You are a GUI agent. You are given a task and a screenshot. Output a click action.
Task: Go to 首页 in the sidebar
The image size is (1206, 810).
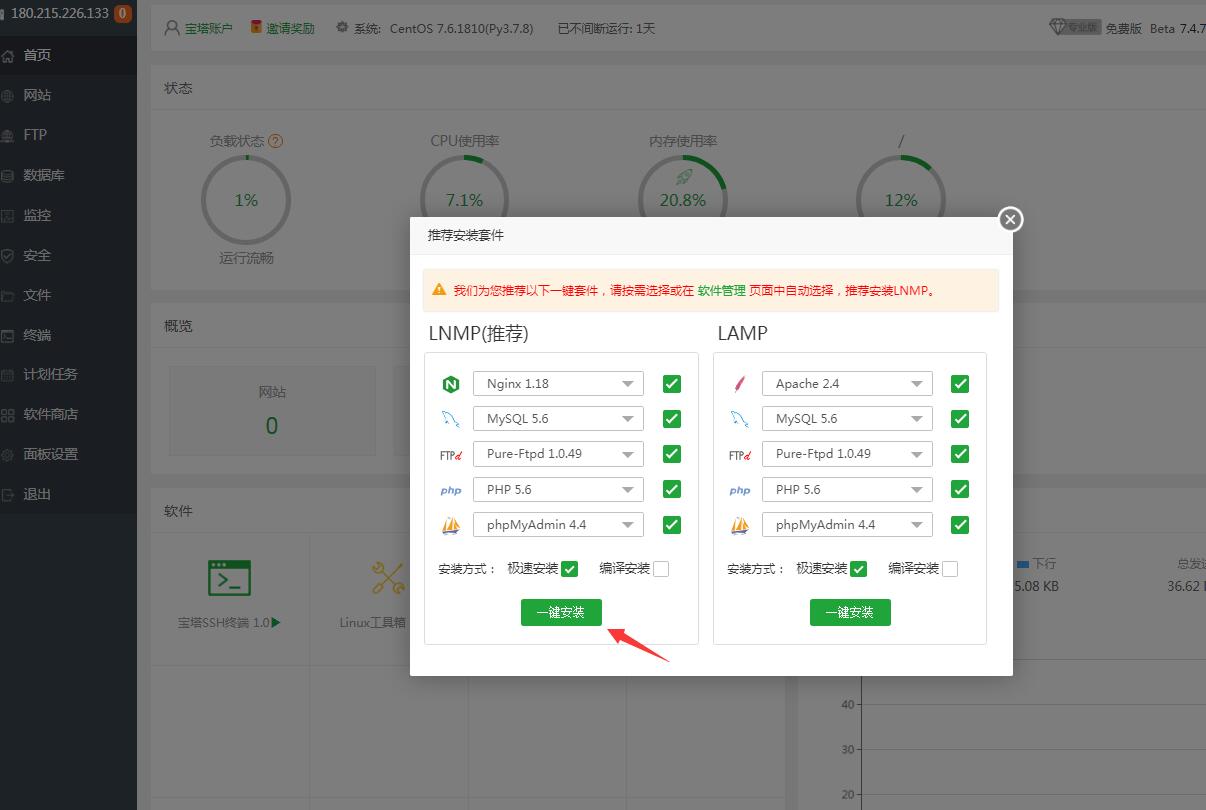(x=68, y=55)
